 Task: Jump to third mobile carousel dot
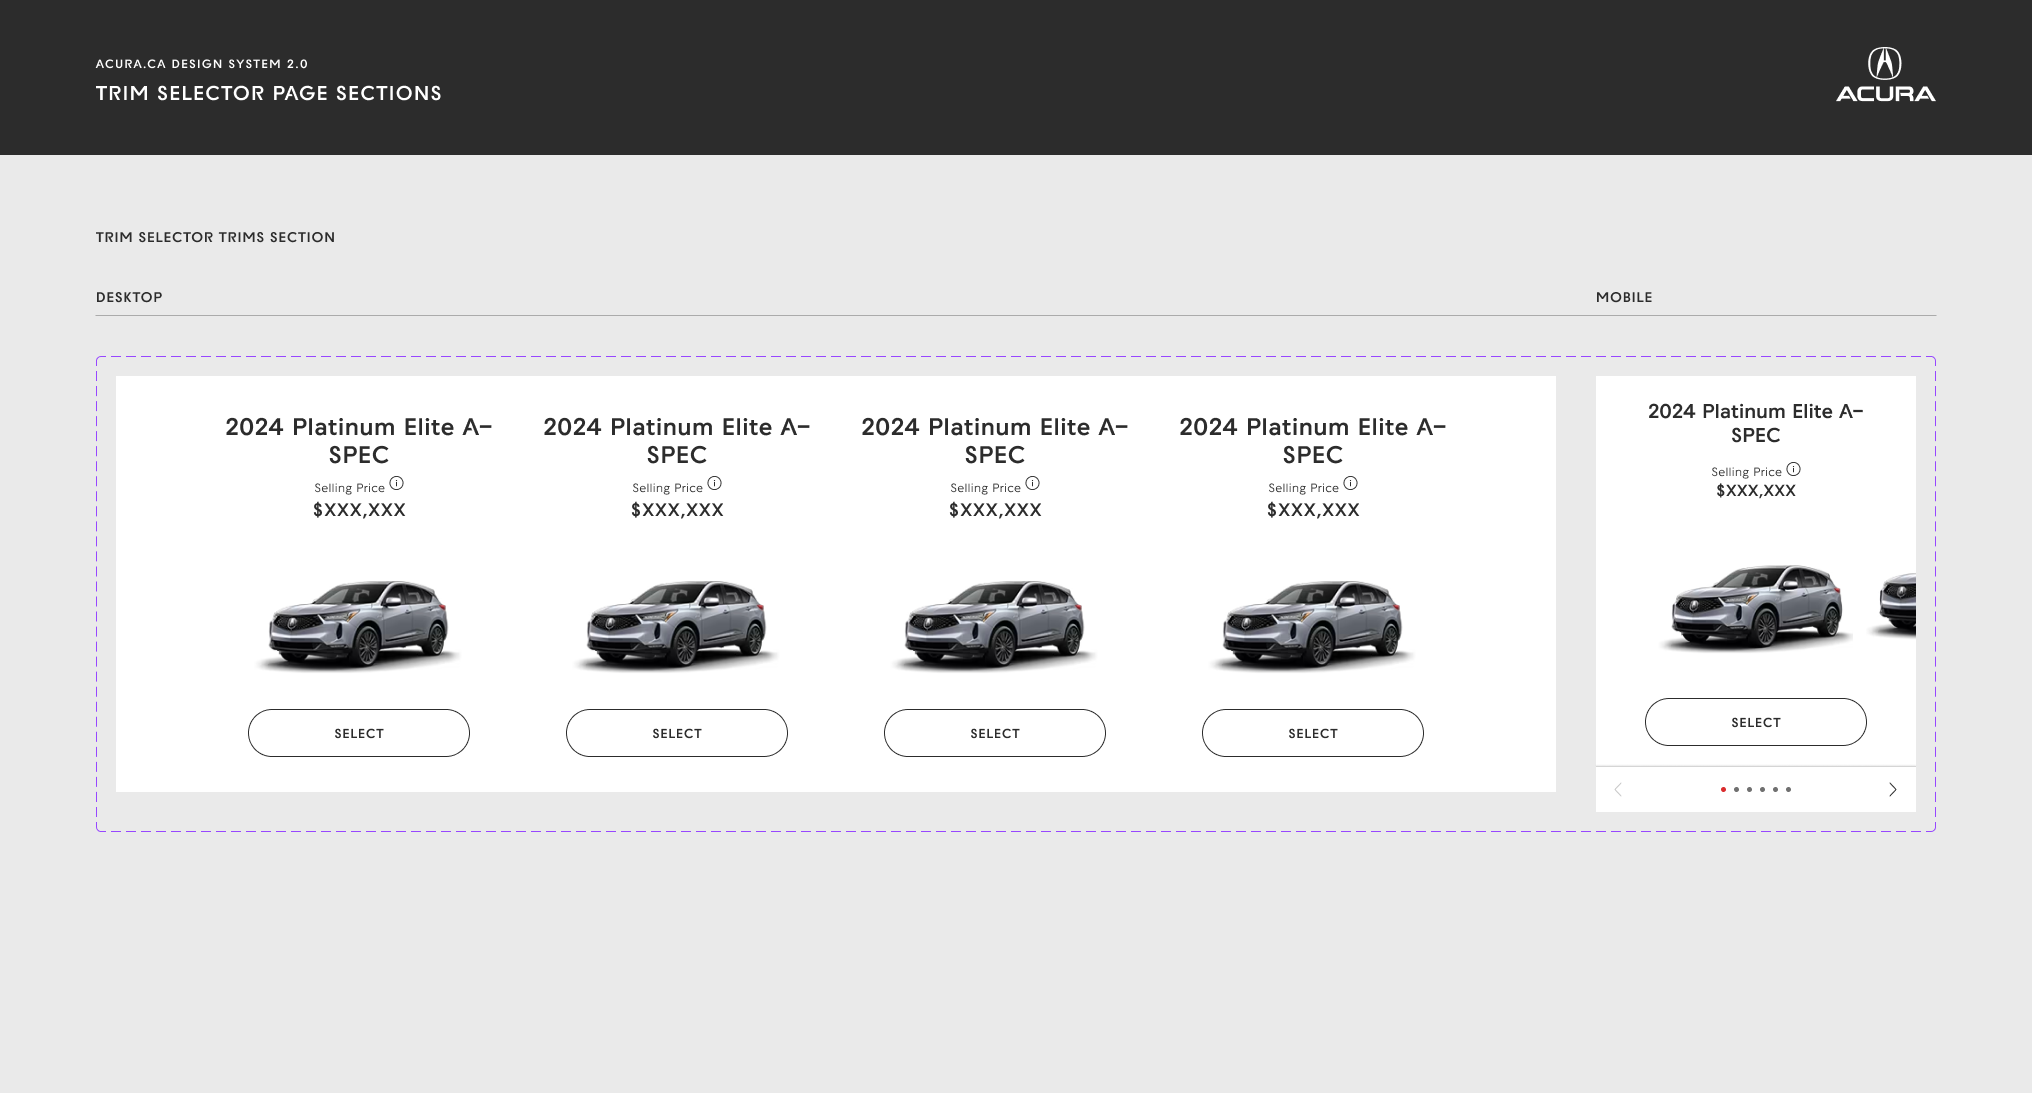pos(1749,789)
